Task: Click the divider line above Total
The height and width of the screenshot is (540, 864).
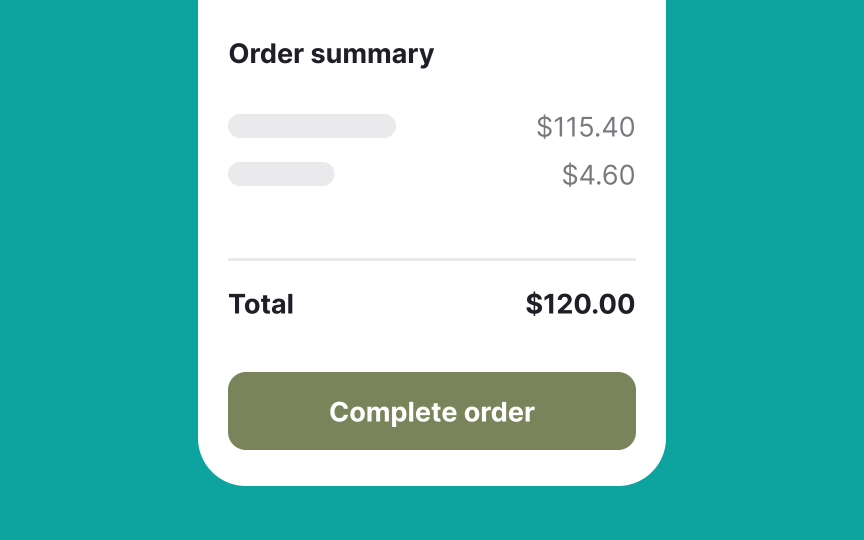Action: coord(432,259)
